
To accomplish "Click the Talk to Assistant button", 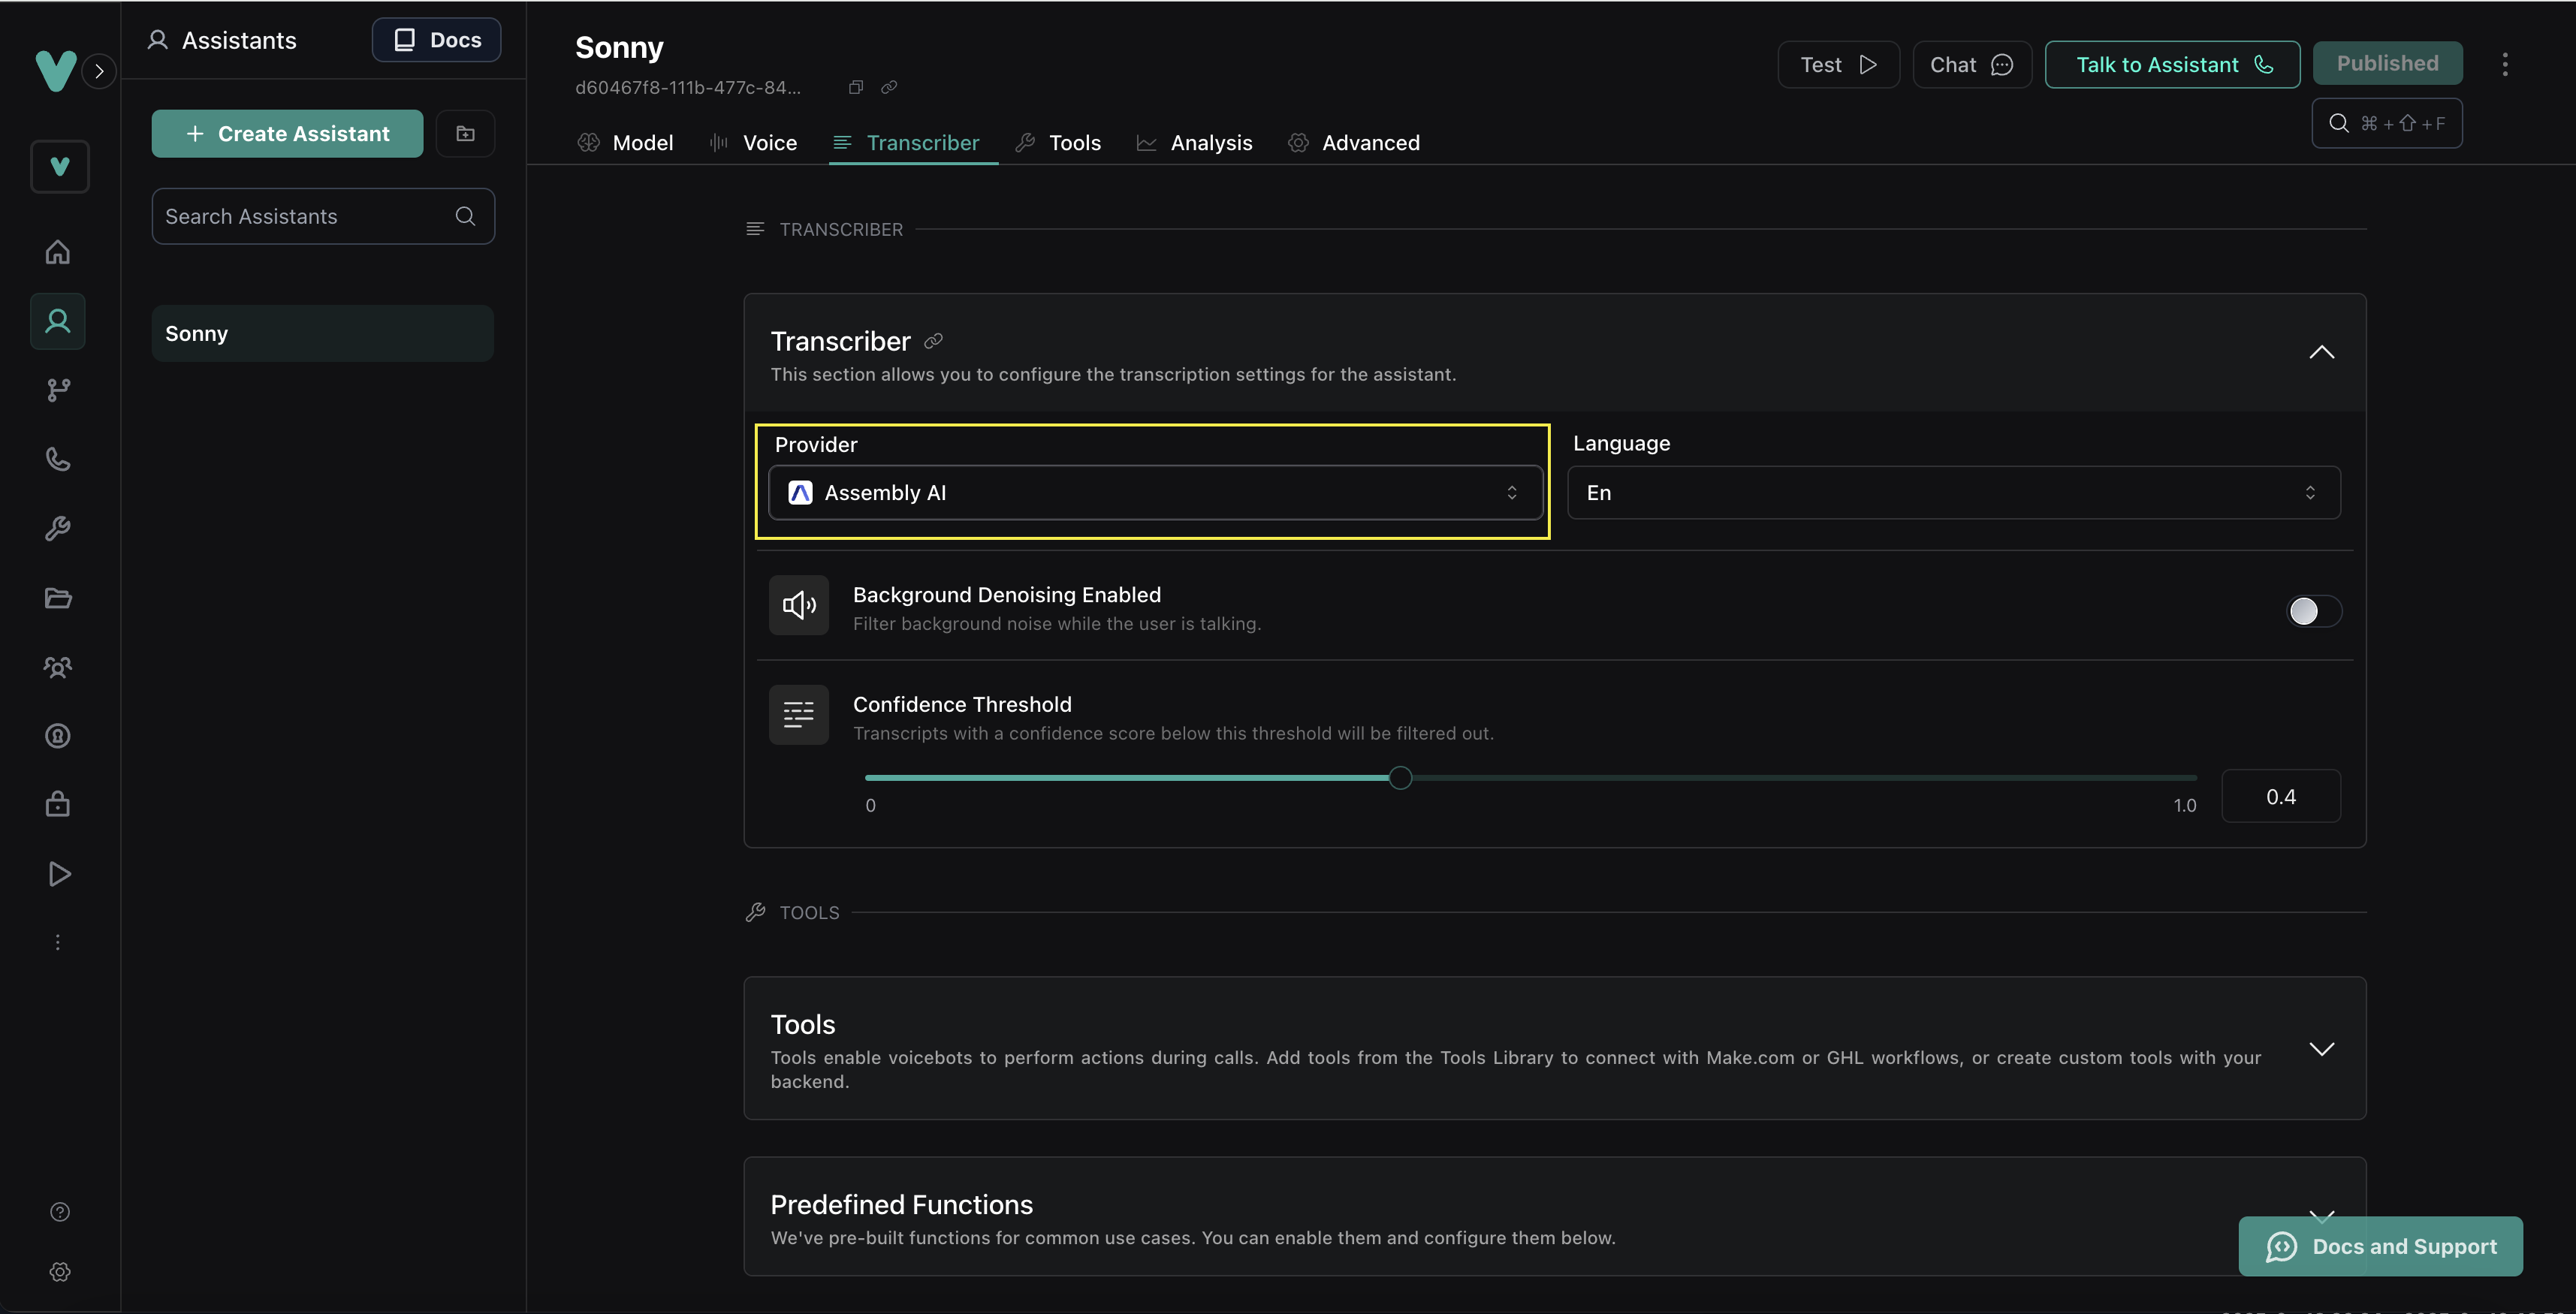I will tap(2171, 65).
